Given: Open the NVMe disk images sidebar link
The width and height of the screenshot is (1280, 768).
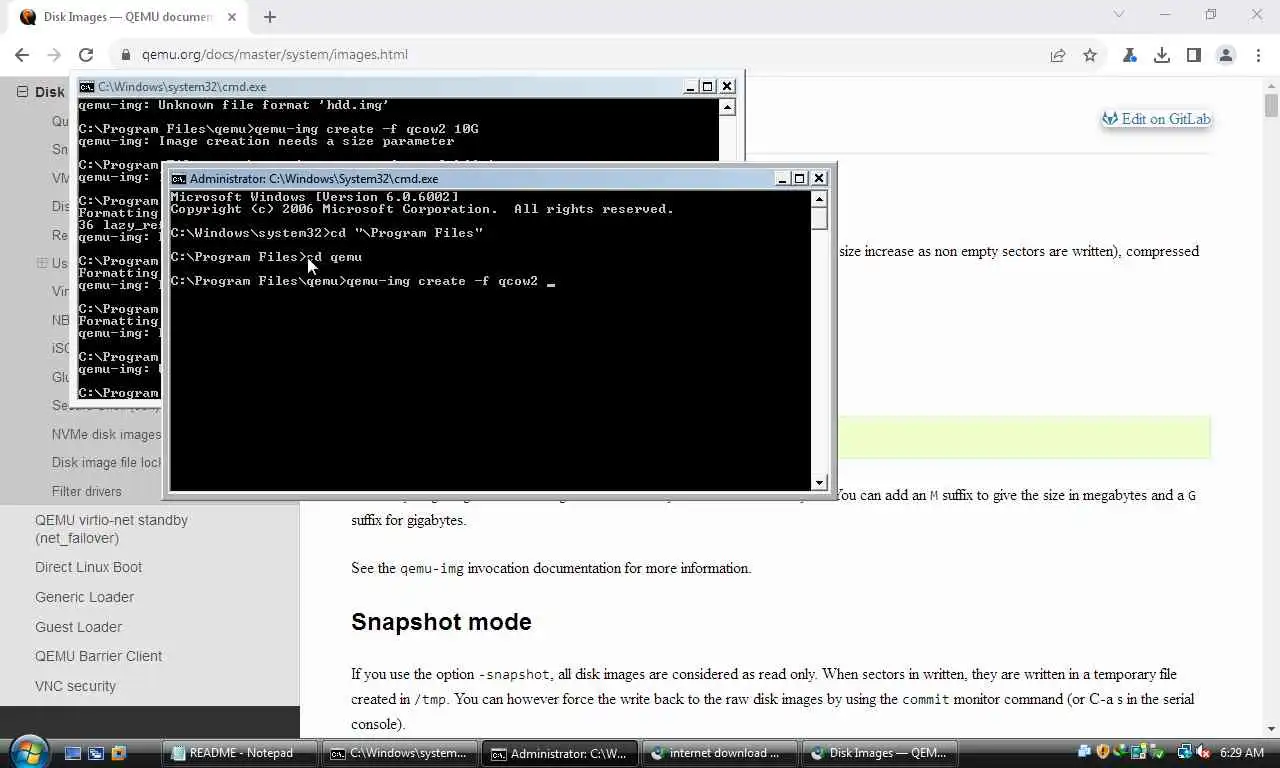Looking at the screenshot, I should pos(106,434).
